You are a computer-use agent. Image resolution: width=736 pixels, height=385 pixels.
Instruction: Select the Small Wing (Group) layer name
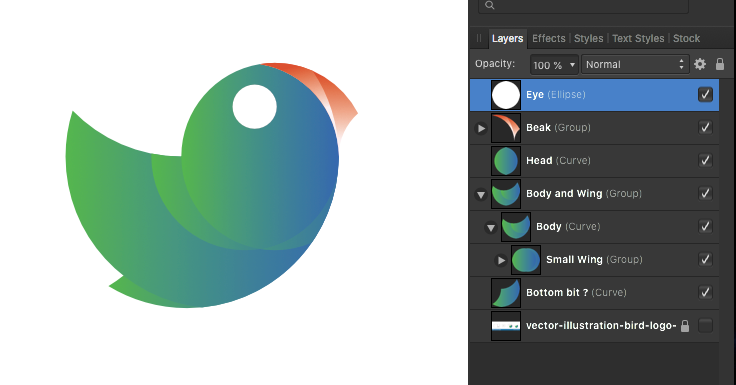[594, 259]
